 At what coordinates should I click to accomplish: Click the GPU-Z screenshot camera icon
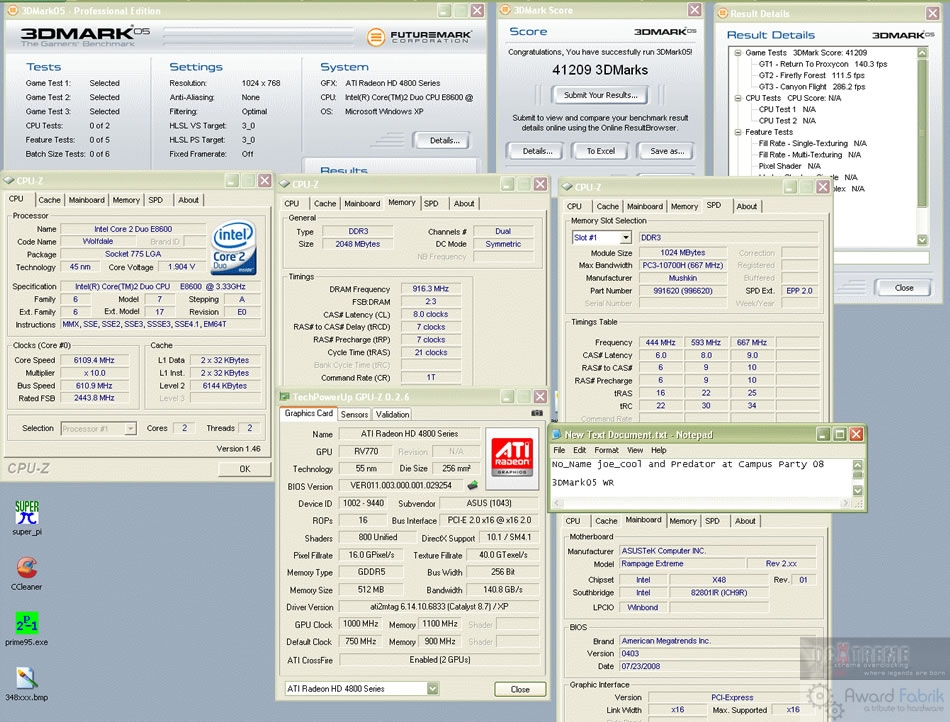tap(537, 413)
